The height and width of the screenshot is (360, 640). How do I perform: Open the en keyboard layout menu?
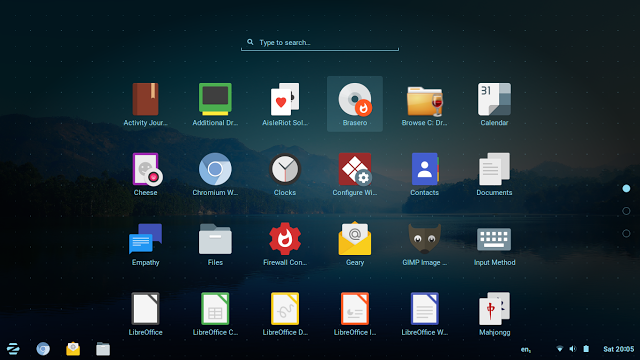pyautogui.click(x=526, y=349)
